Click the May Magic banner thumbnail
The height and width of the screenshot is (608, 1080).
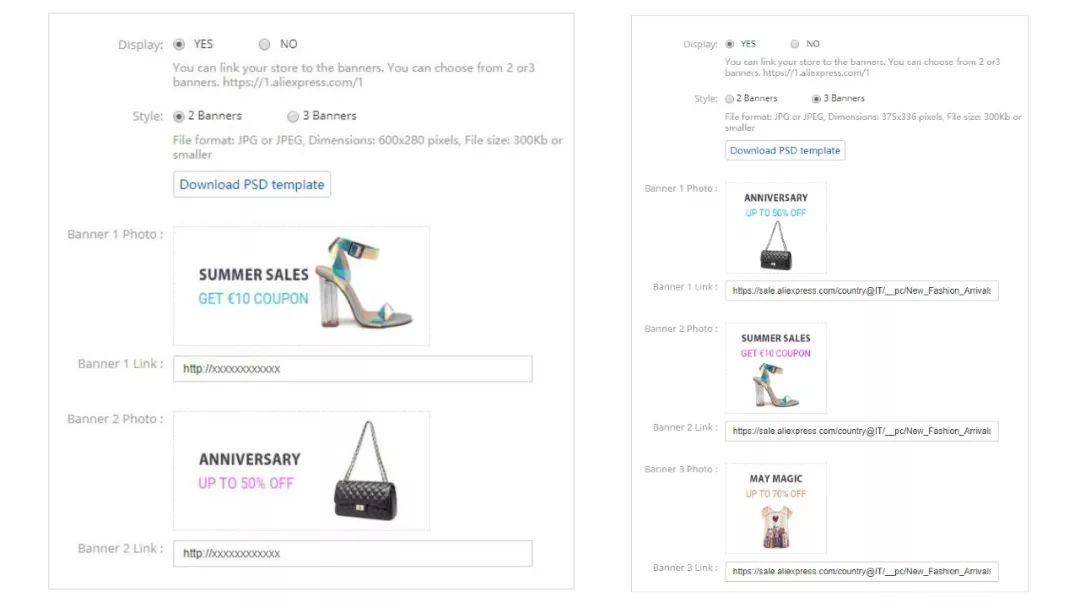776,508
